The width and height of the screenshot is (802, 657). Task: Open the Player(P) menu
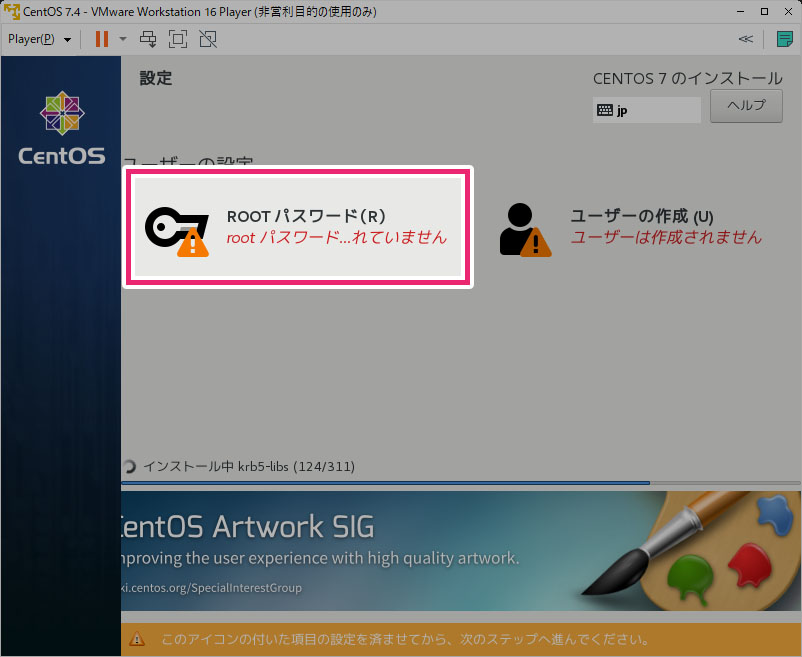click(x=31, y=39)
